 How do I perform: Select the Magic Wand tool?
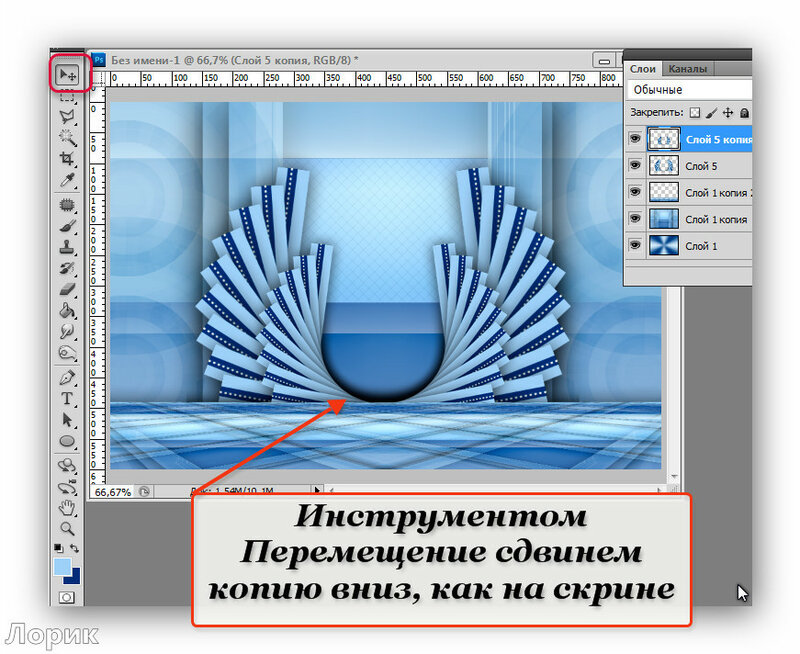click(x=67, y=137)
